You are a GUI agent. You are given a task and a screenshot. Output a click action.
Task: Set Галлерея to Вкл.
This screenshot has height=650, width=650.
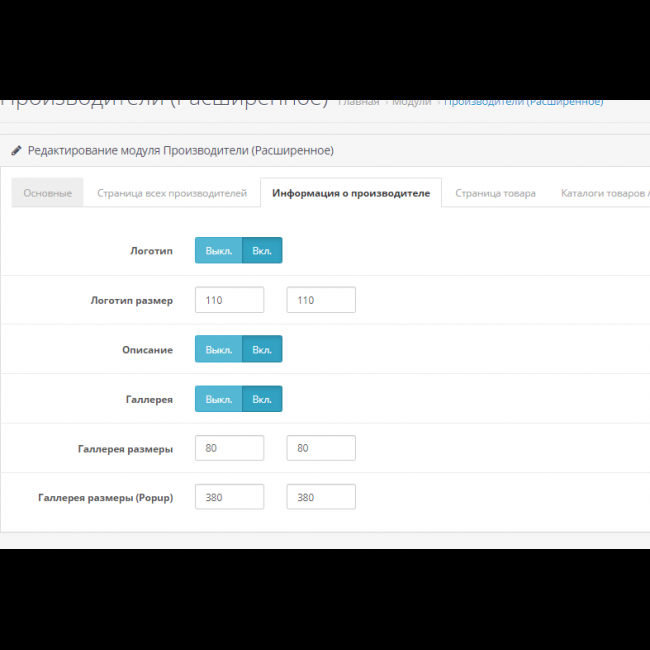(x=262, y=399)
